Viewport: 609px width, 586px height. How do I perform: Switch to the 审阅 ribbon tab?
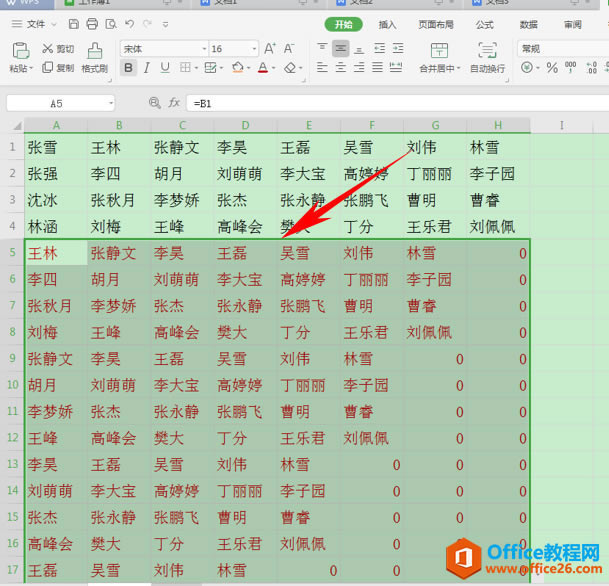click(573, 24)
